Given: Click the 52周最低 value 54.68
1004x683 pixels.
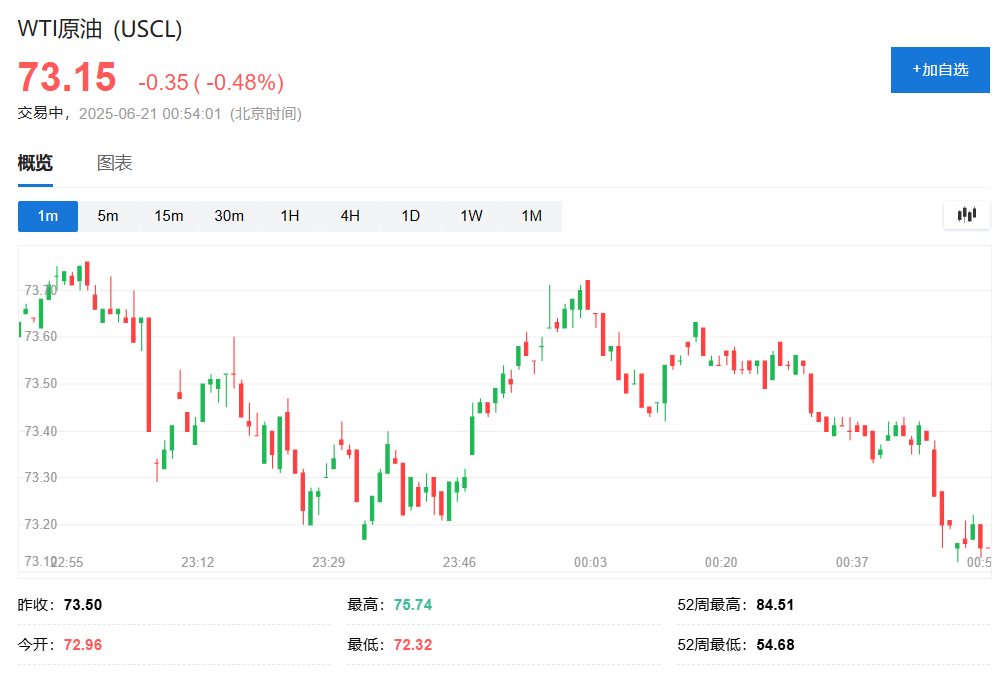Looking at the screenshot, I should (x=775, y=645).
